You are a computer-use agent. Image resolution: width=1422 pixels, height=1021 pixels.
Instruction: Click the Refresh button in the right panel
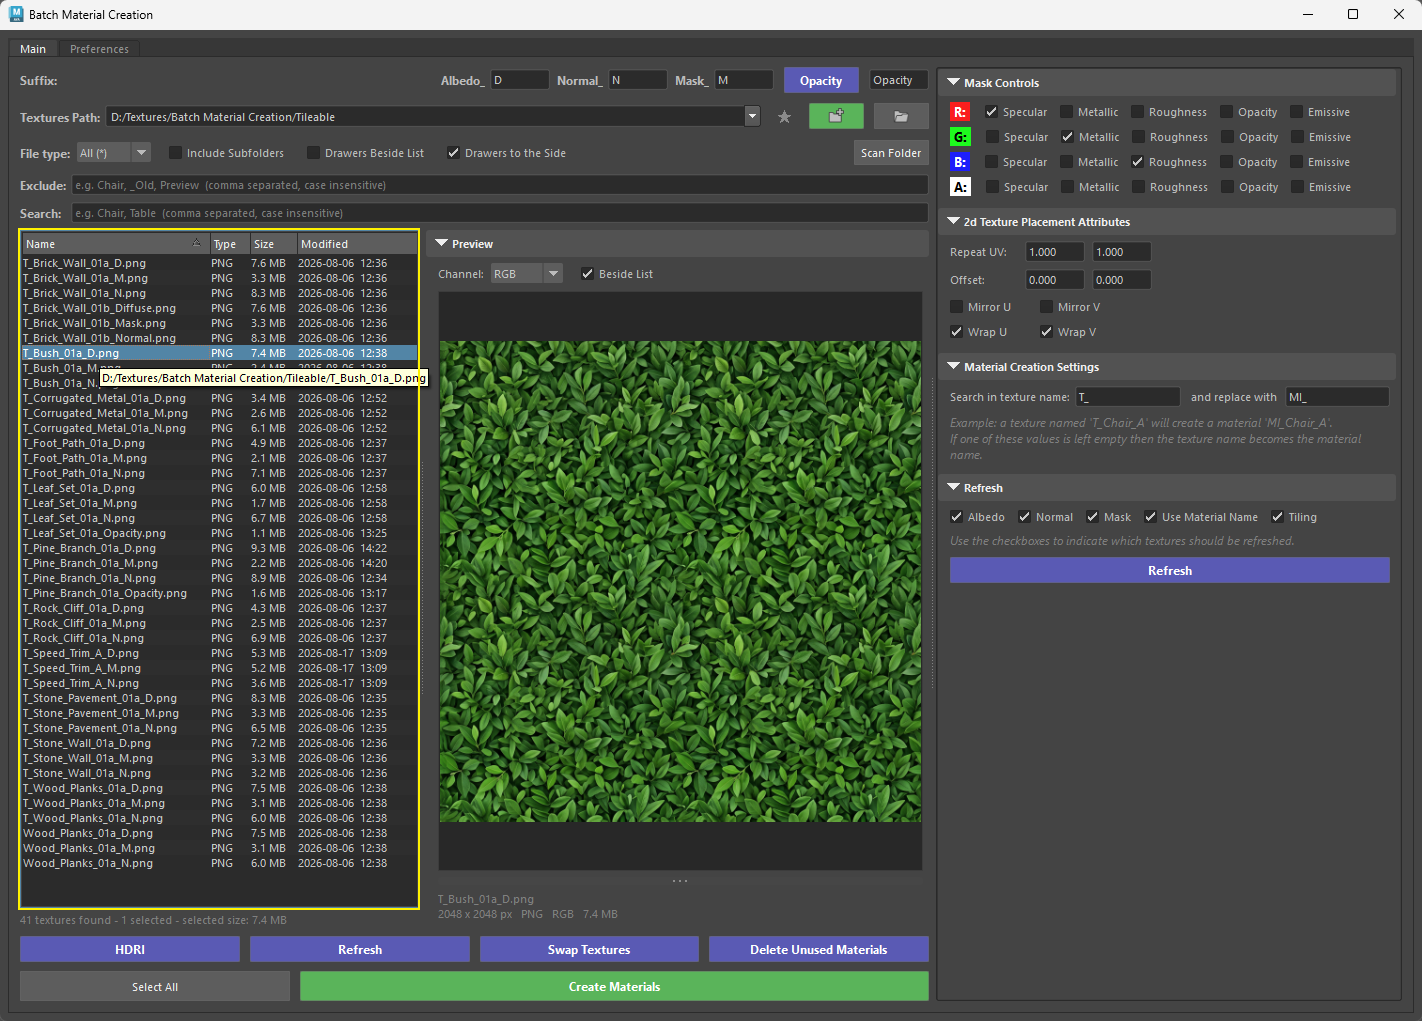tap(1170, 570)
